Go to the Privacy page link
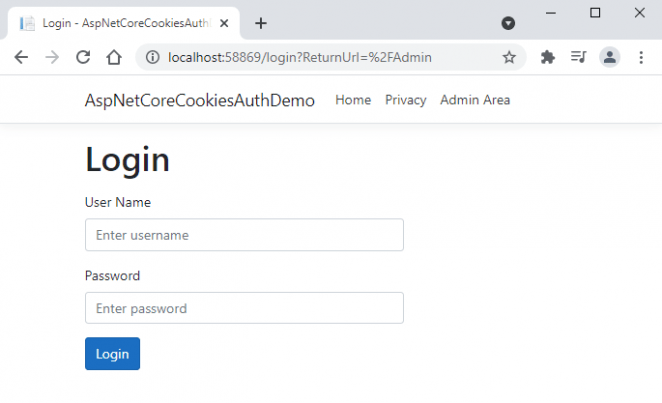 click(406, 100)
